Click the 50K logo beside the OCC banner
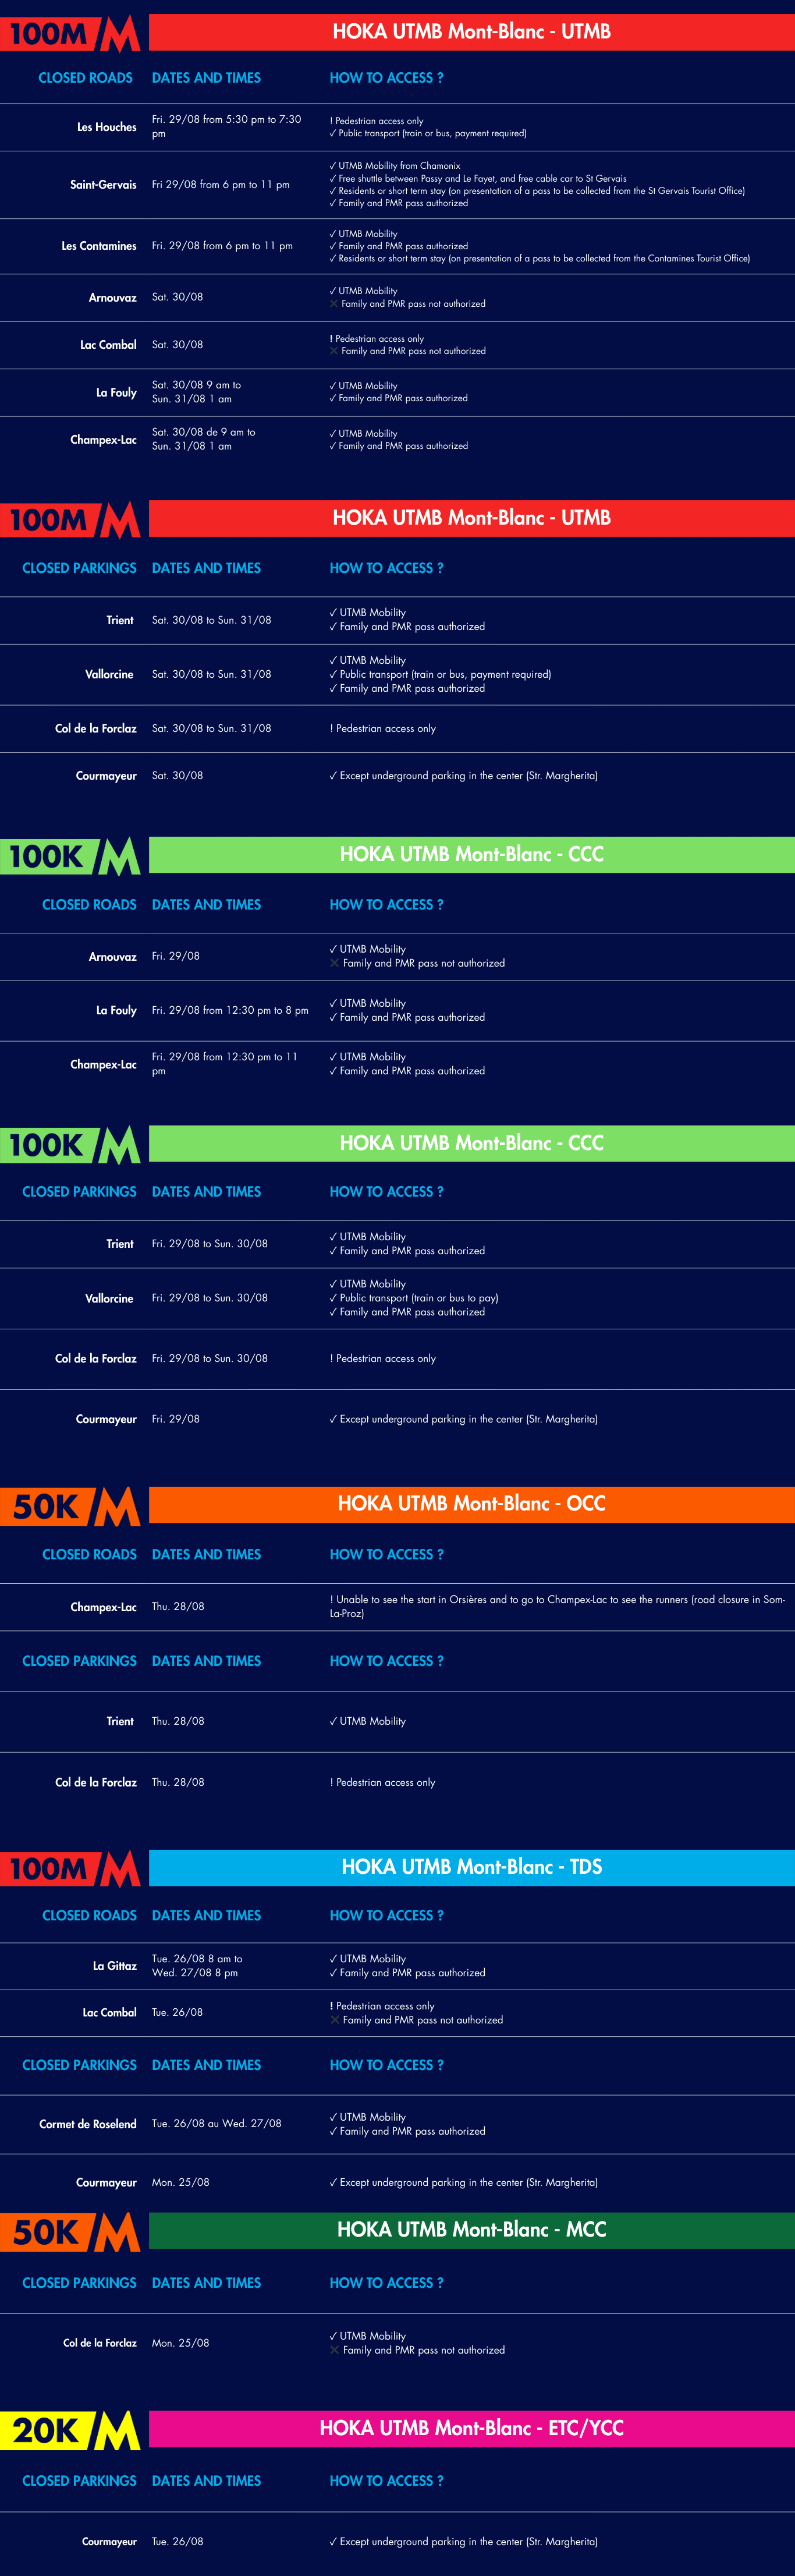The image size is (795, 2576). (x=70, y=1506)
